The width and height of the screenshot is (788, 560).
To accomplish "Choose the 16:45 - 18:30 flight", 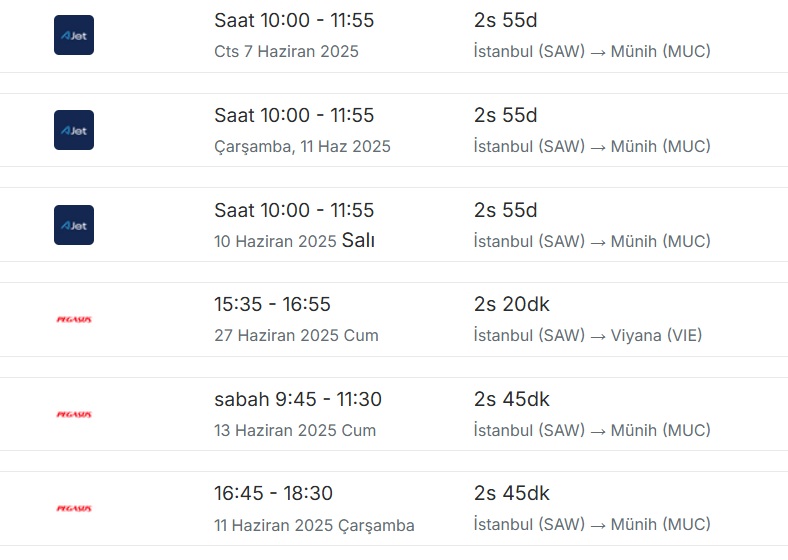I will tap(273, 494).
